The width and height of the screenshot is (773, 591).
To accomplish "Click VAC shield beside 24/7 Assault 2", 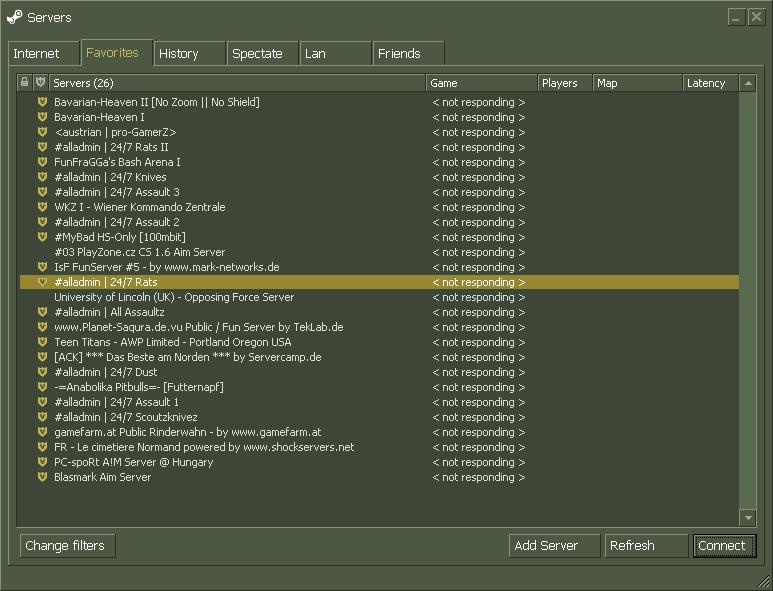I will click(42, 222).
